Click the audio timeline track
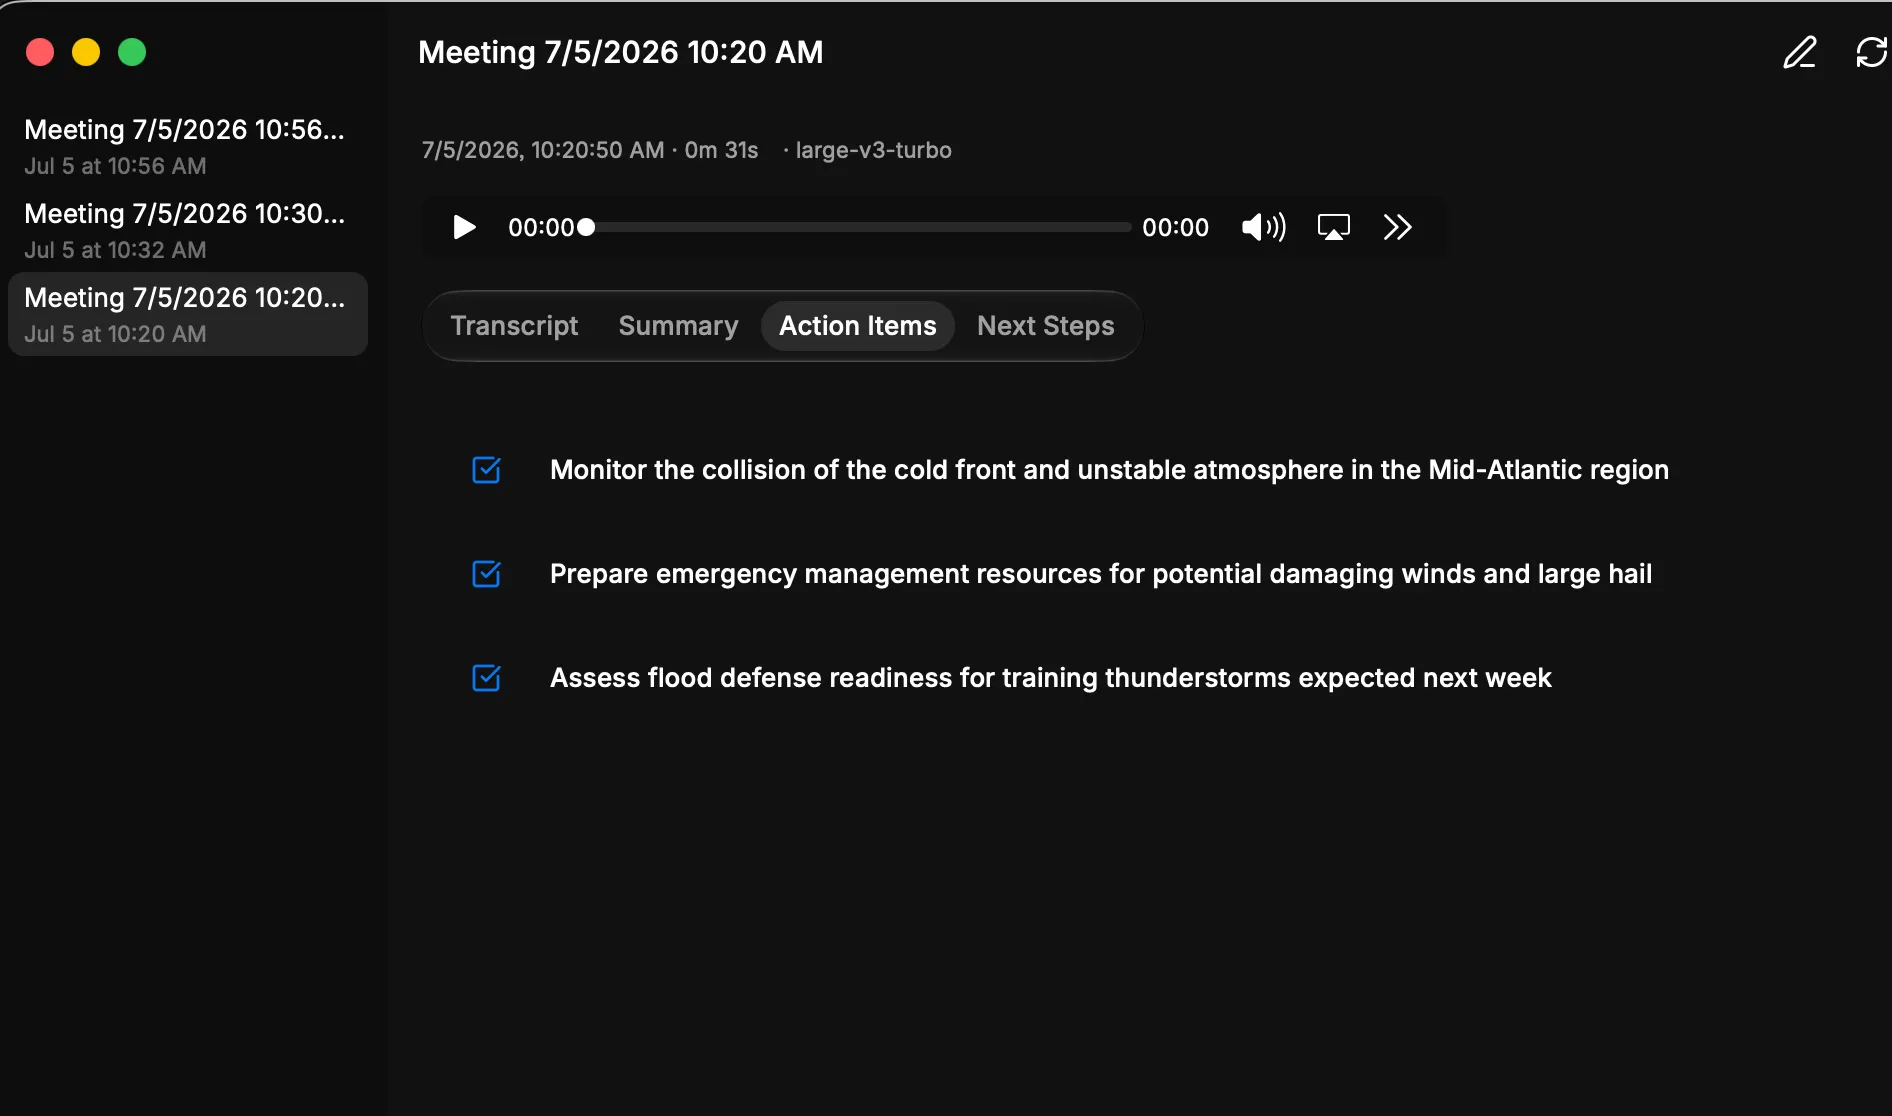Screen dimensions: 1892x1116 tap(859, 227)
